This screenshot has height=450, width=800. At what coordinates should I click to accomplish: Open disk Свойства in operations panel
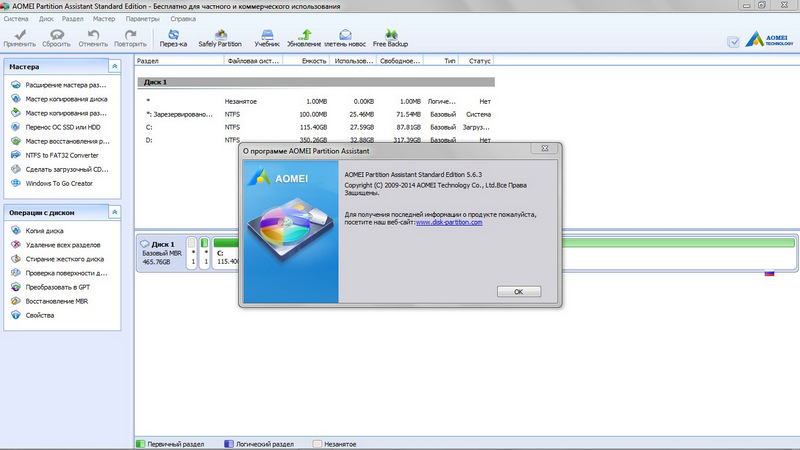[x=40, y=315]
